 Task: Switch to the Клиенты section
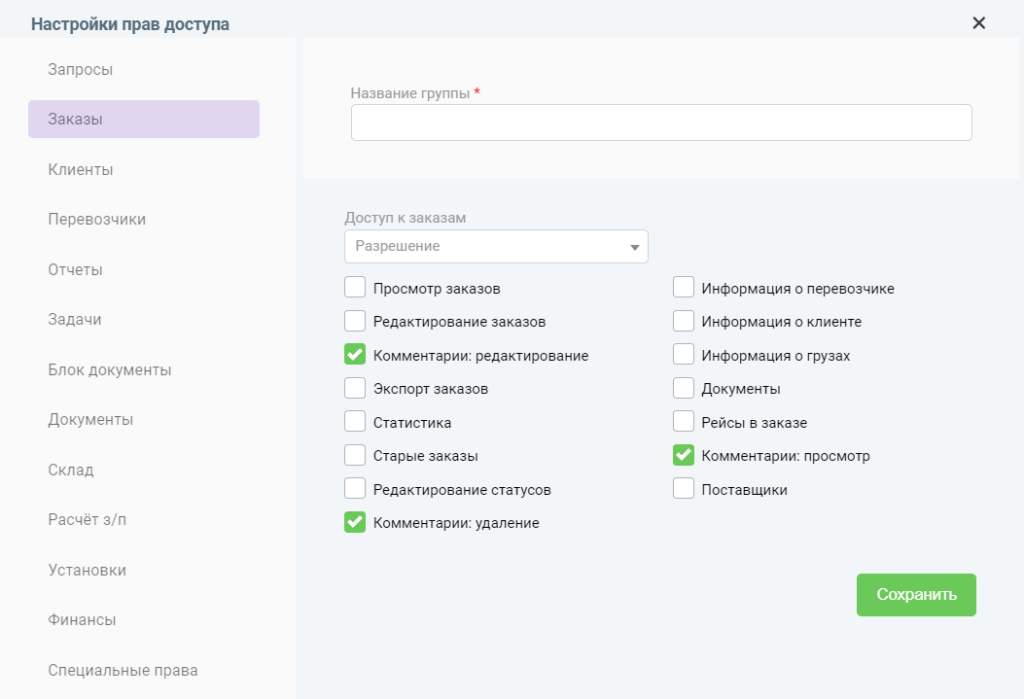tap(80, 169)
